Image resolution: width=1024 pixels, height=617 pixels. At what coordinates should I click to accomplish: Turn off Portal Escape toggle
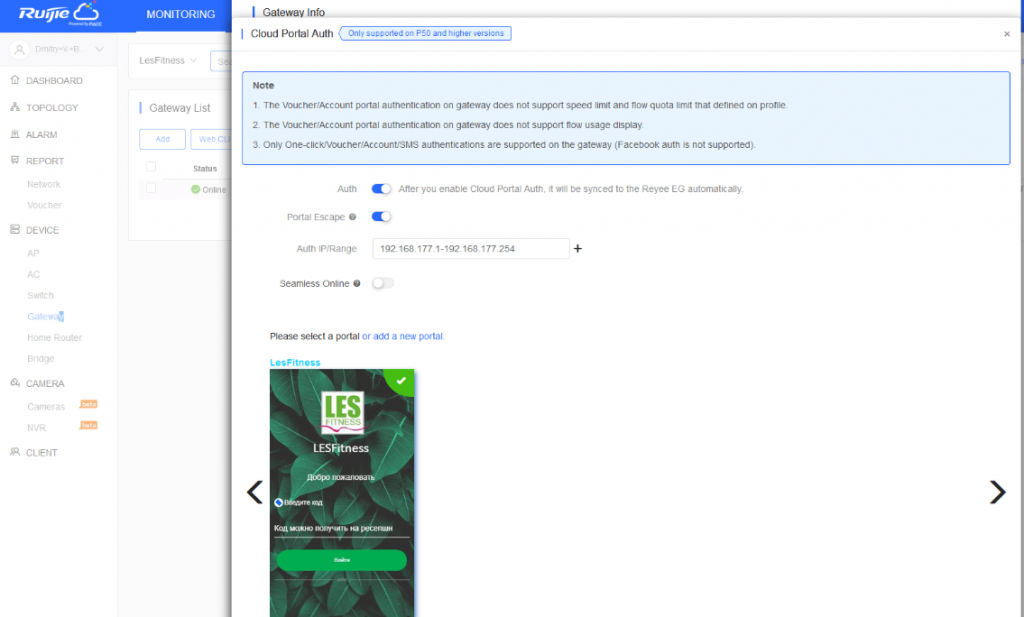(381, 216)
